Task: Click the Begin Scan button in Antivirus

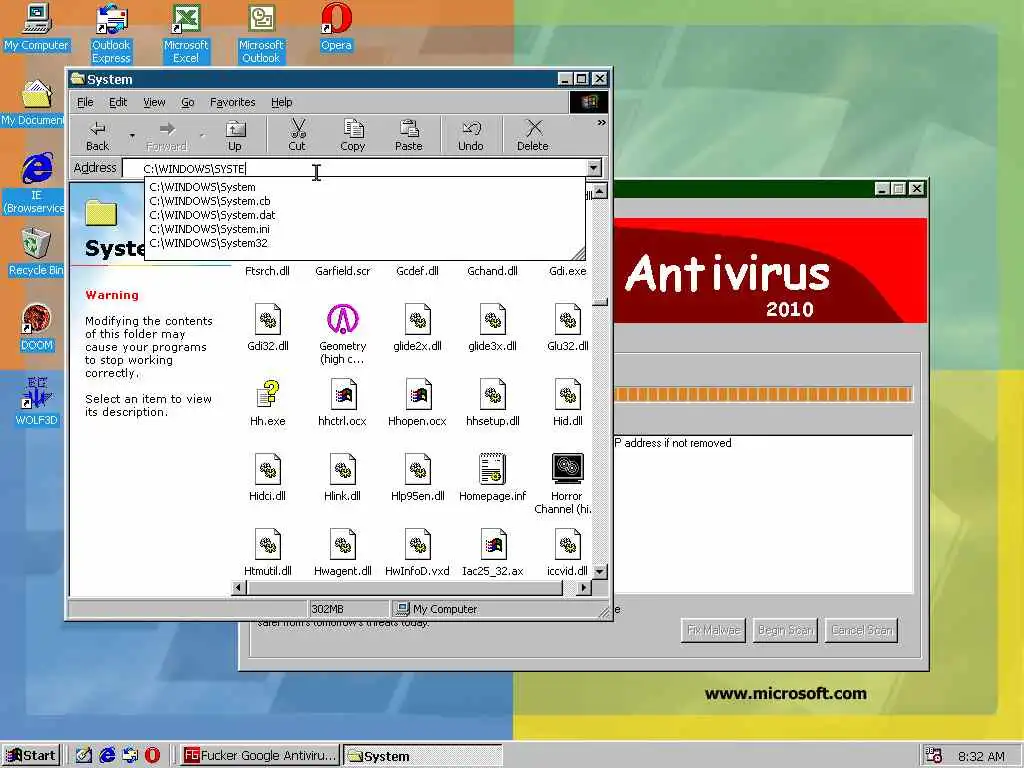Action: [785, 630]
